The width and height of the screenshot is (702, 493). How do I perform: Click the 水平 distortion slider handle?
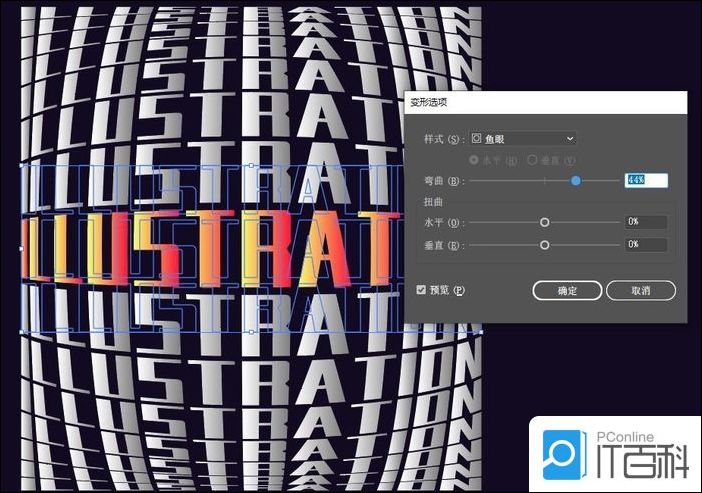(x=545, y=222)
